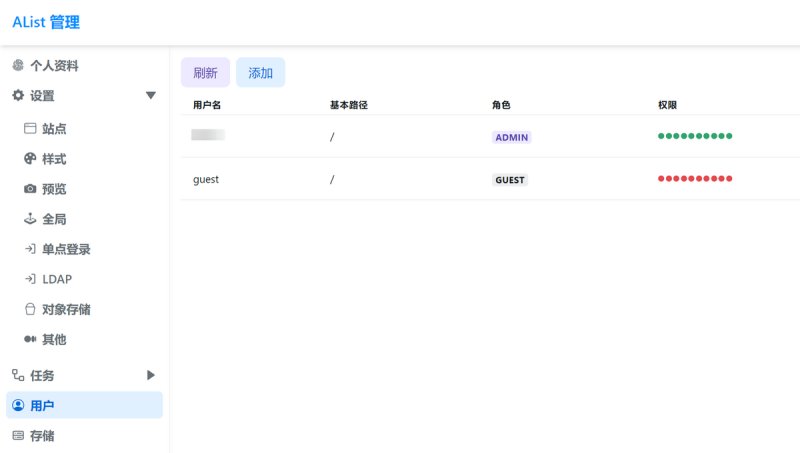
Task: Select the 用户 menu item
Action: (x=84, y=405)
